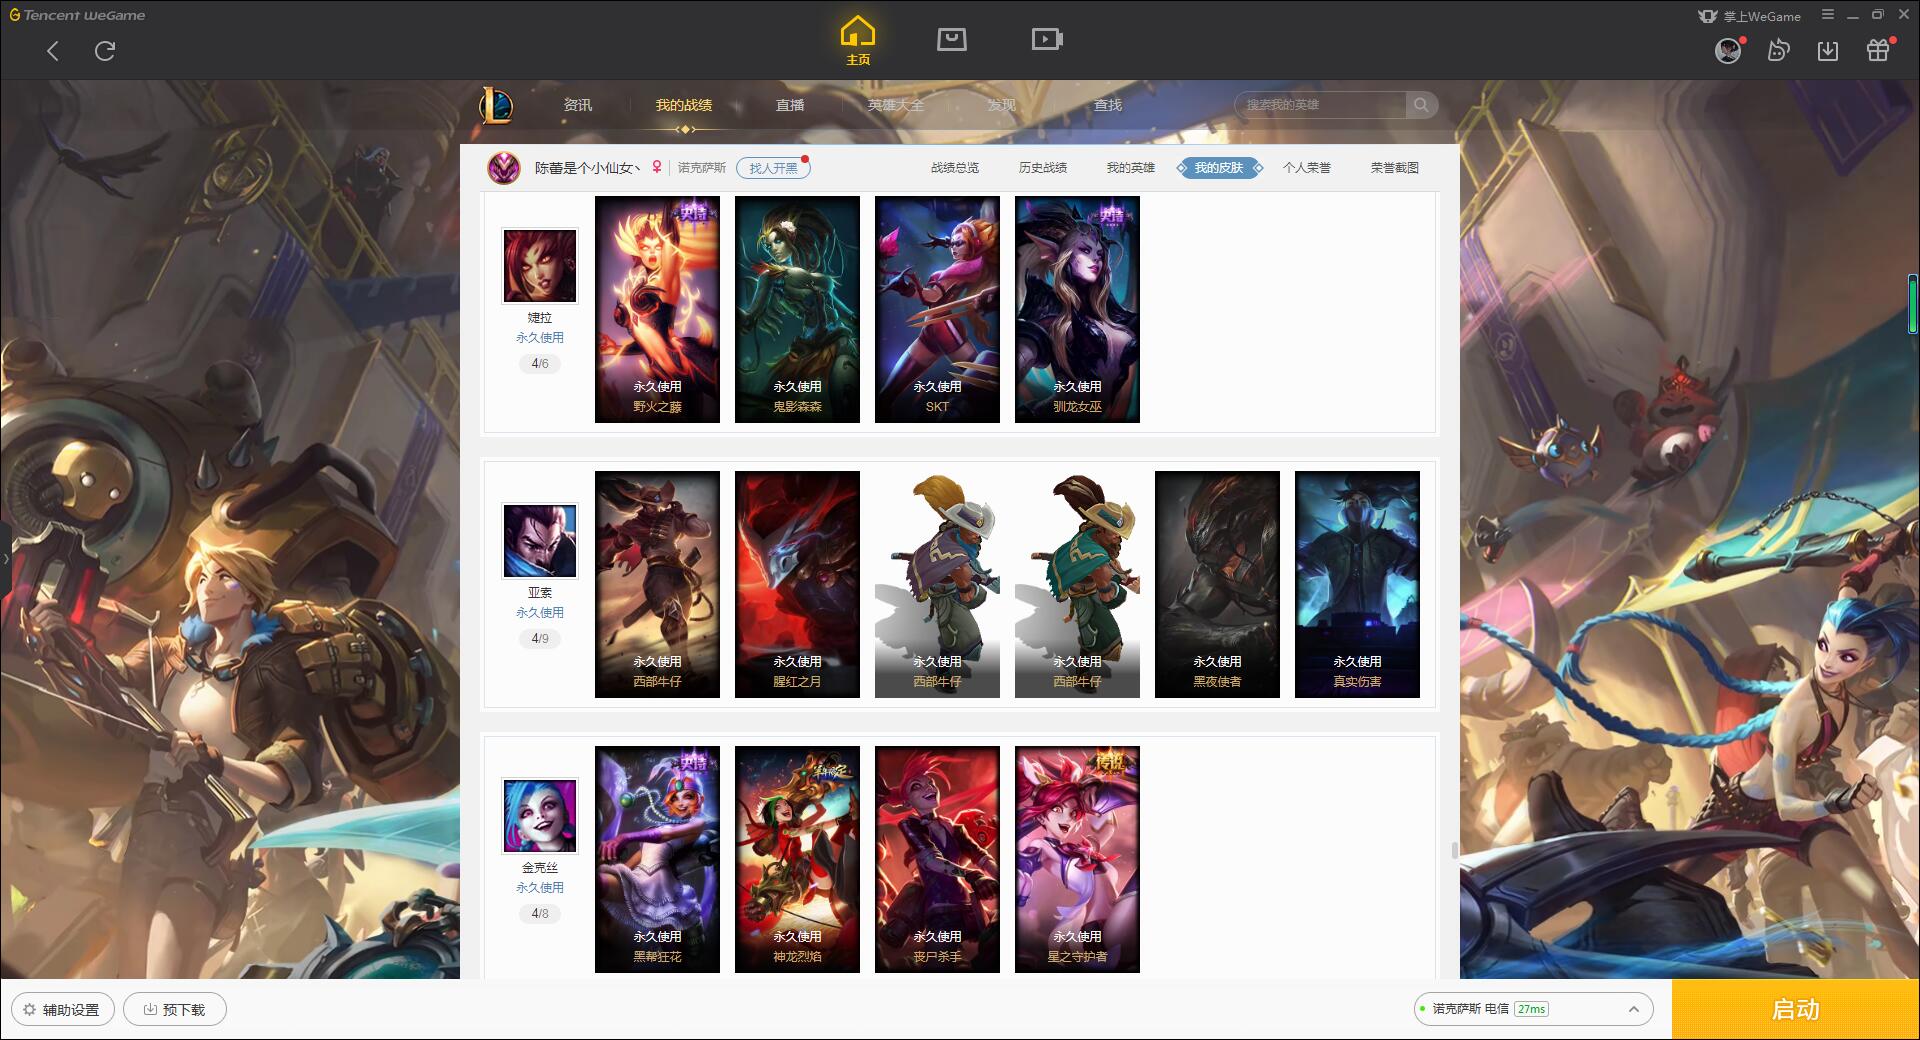1920x1040 pixels.
Task: Click the search magnifier icon
Action: [1420, 105]
